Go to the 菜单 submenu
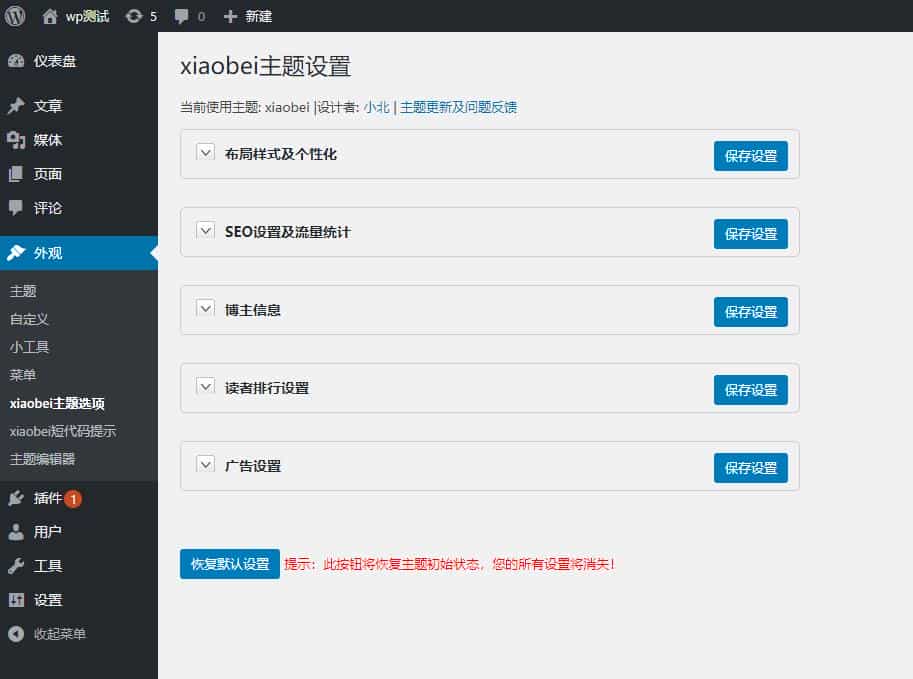 pos(23,374)
